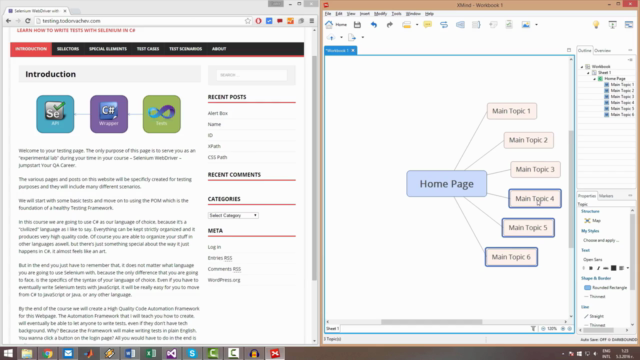Zoom out with the minus icon near 120%
Viewport: 640px width, 360px height.
tap(543, 329)
